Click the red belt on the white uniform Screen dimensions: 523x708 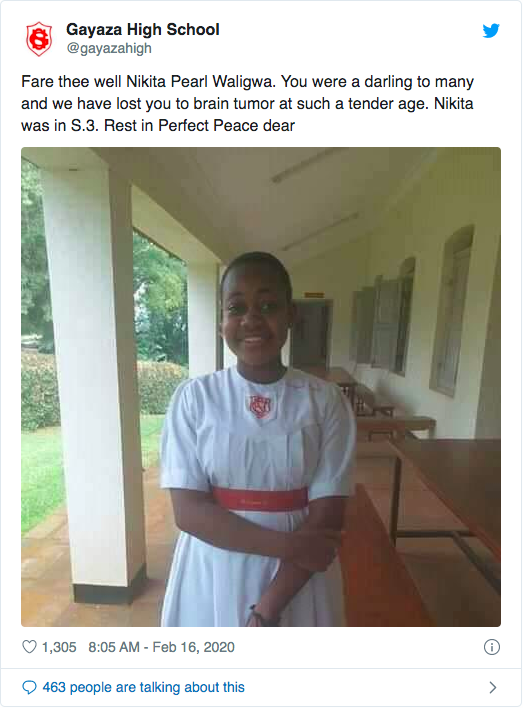pyautogui.click(x=260, y=499)
